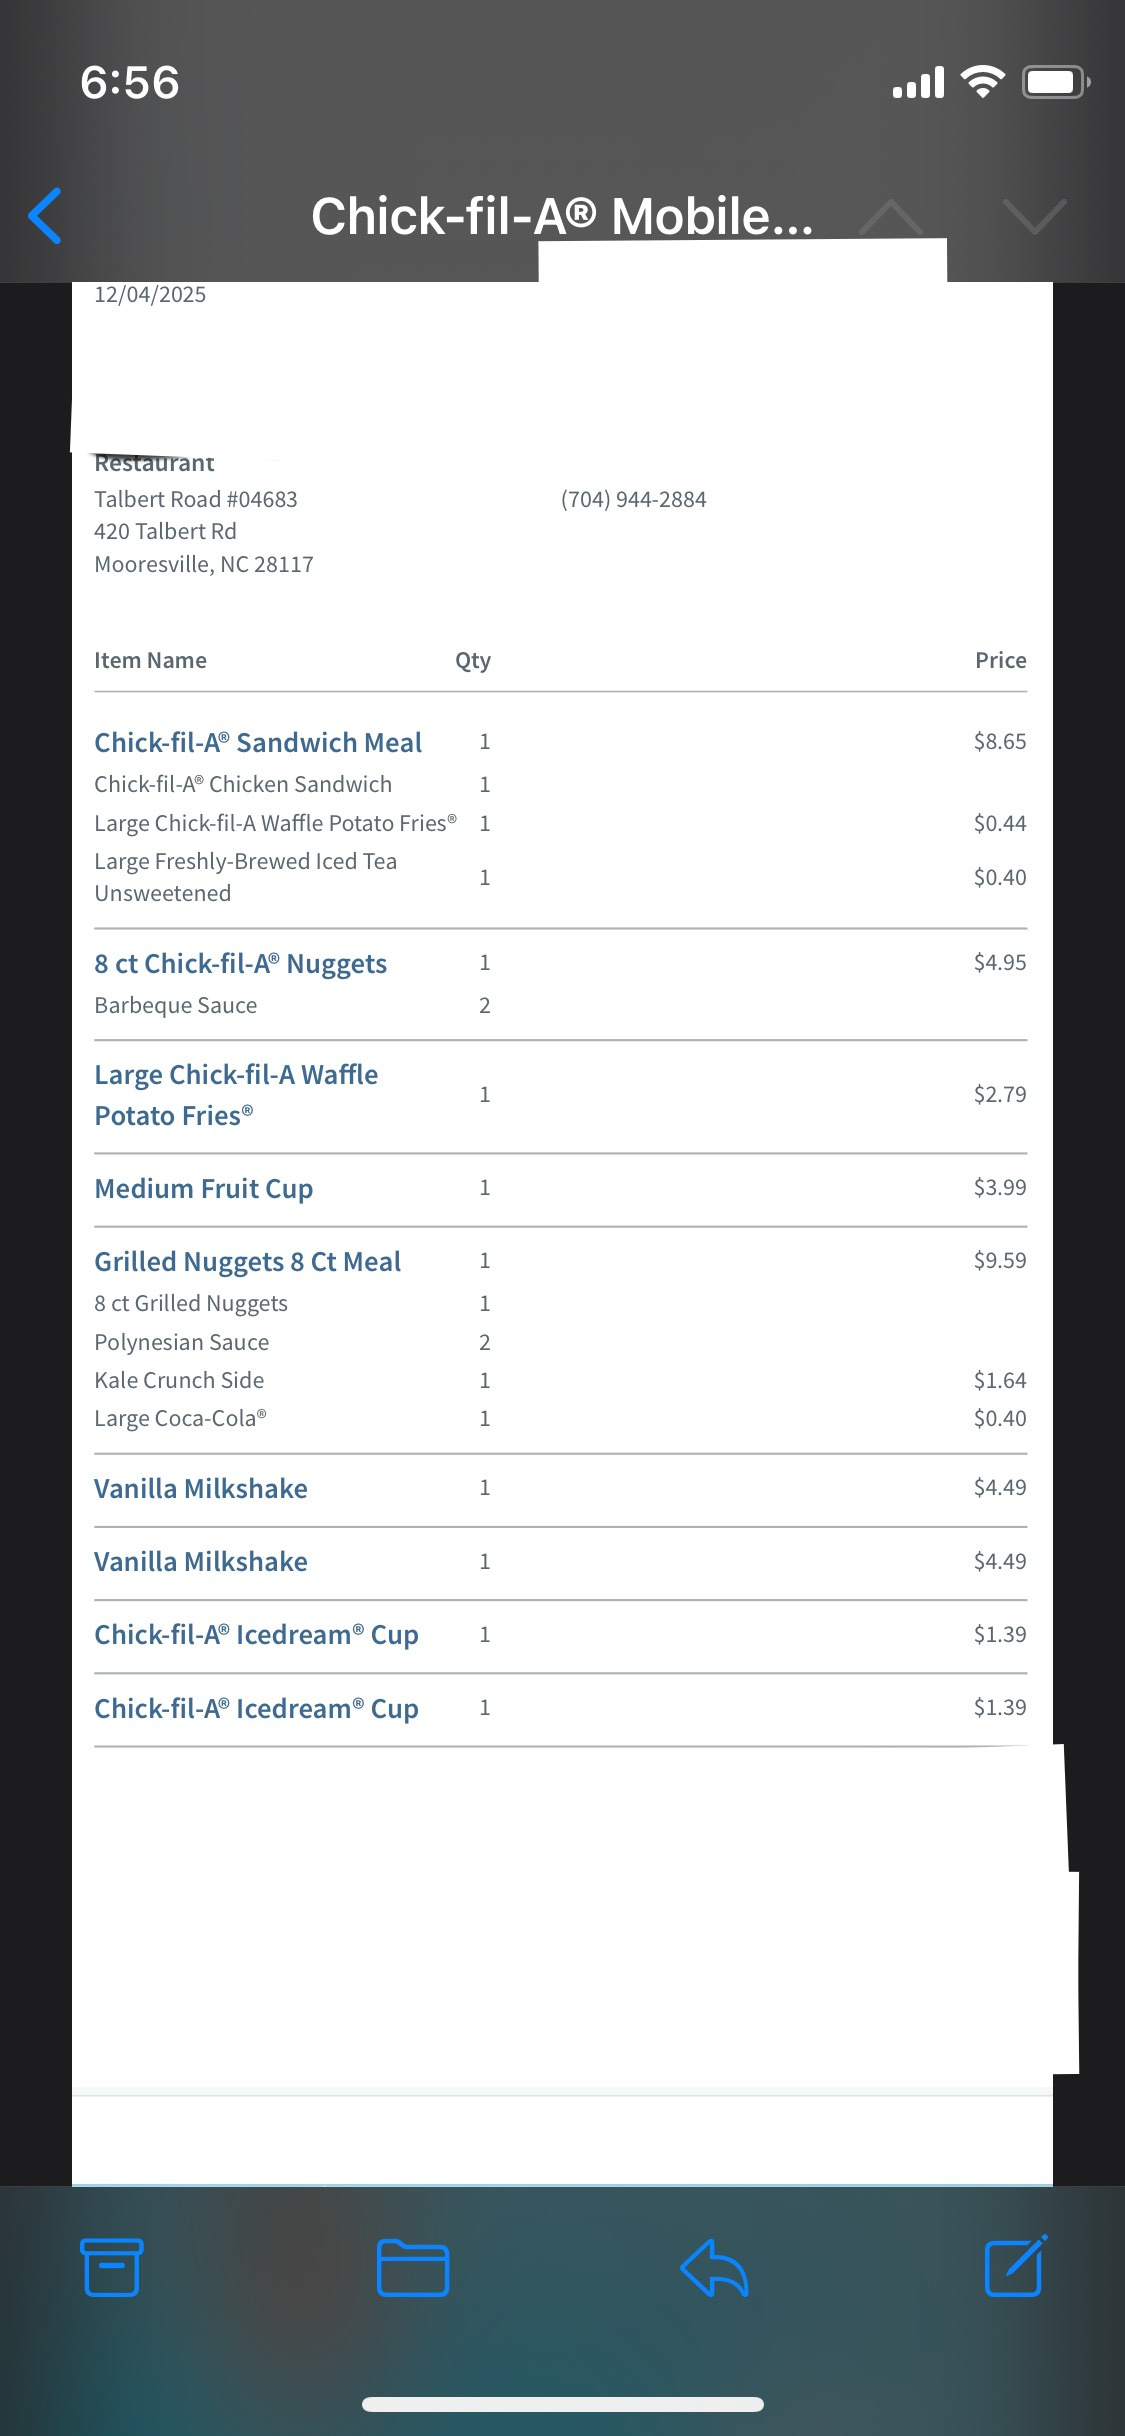Tap Medium Fruit Cup item link

tap(203, 1189)
